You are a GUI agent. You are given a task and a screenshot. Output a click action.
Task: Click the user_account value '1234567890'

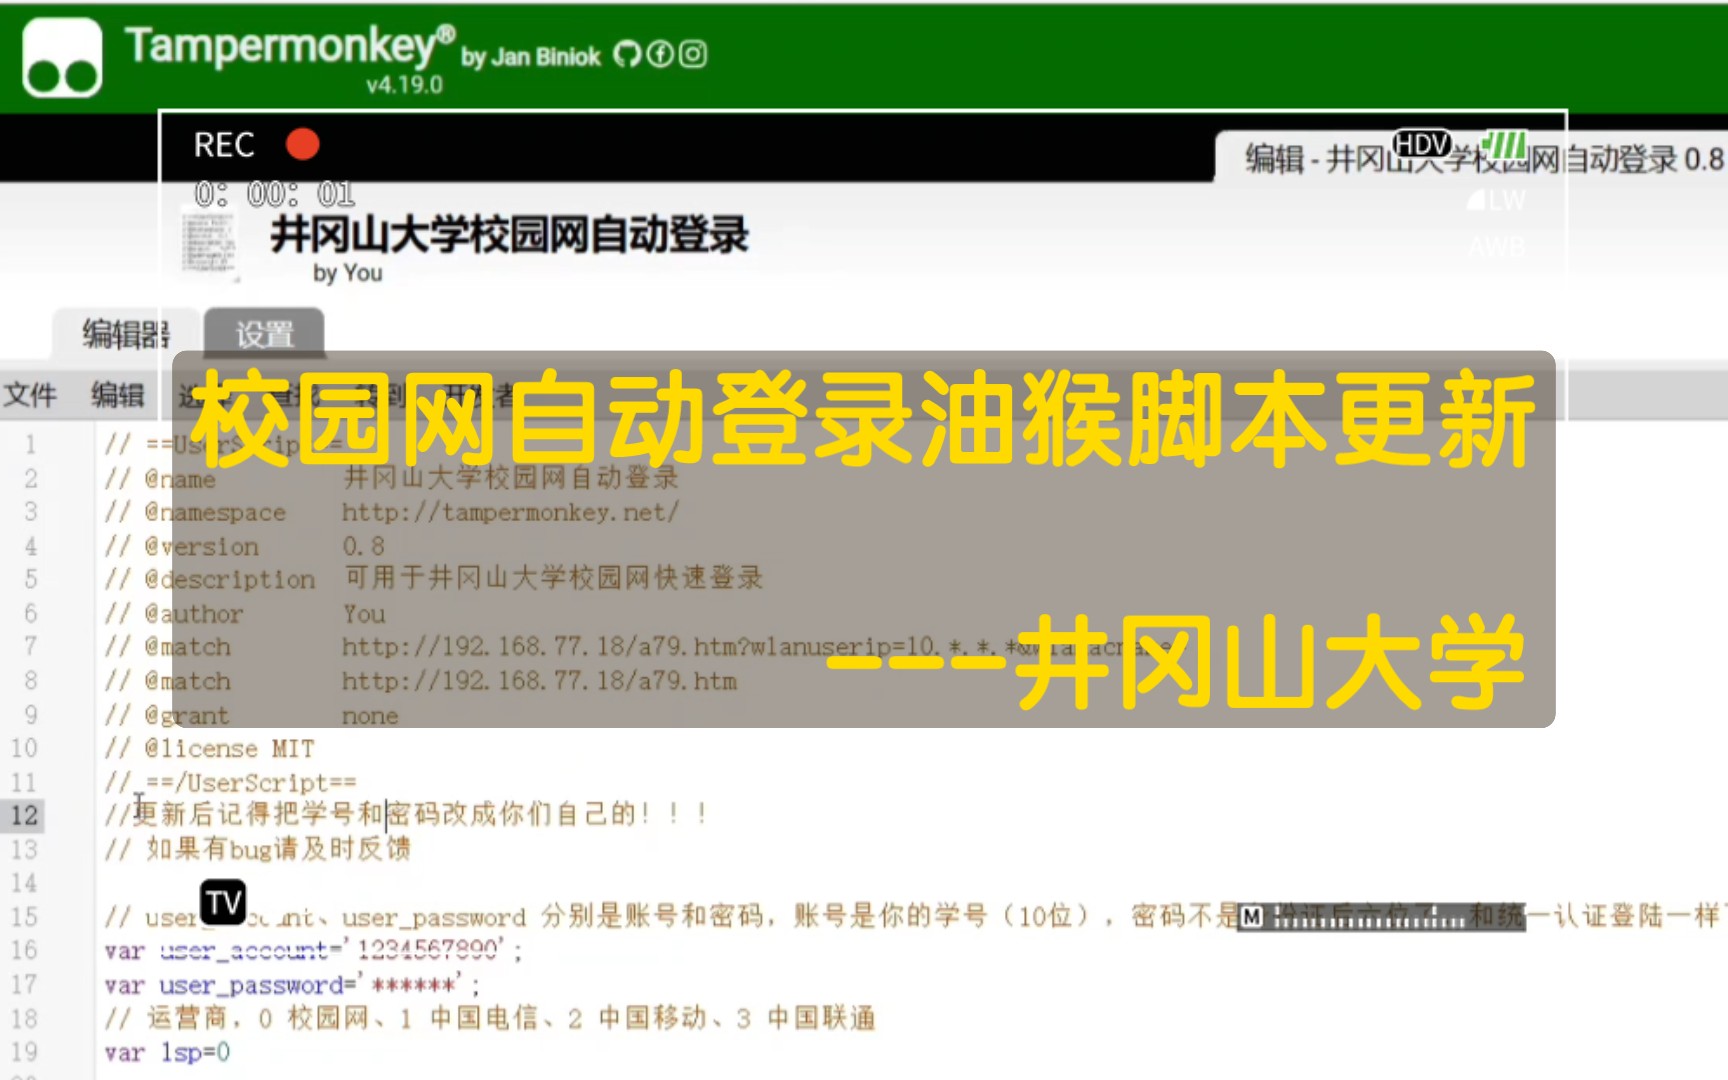[x=427, y=950]
